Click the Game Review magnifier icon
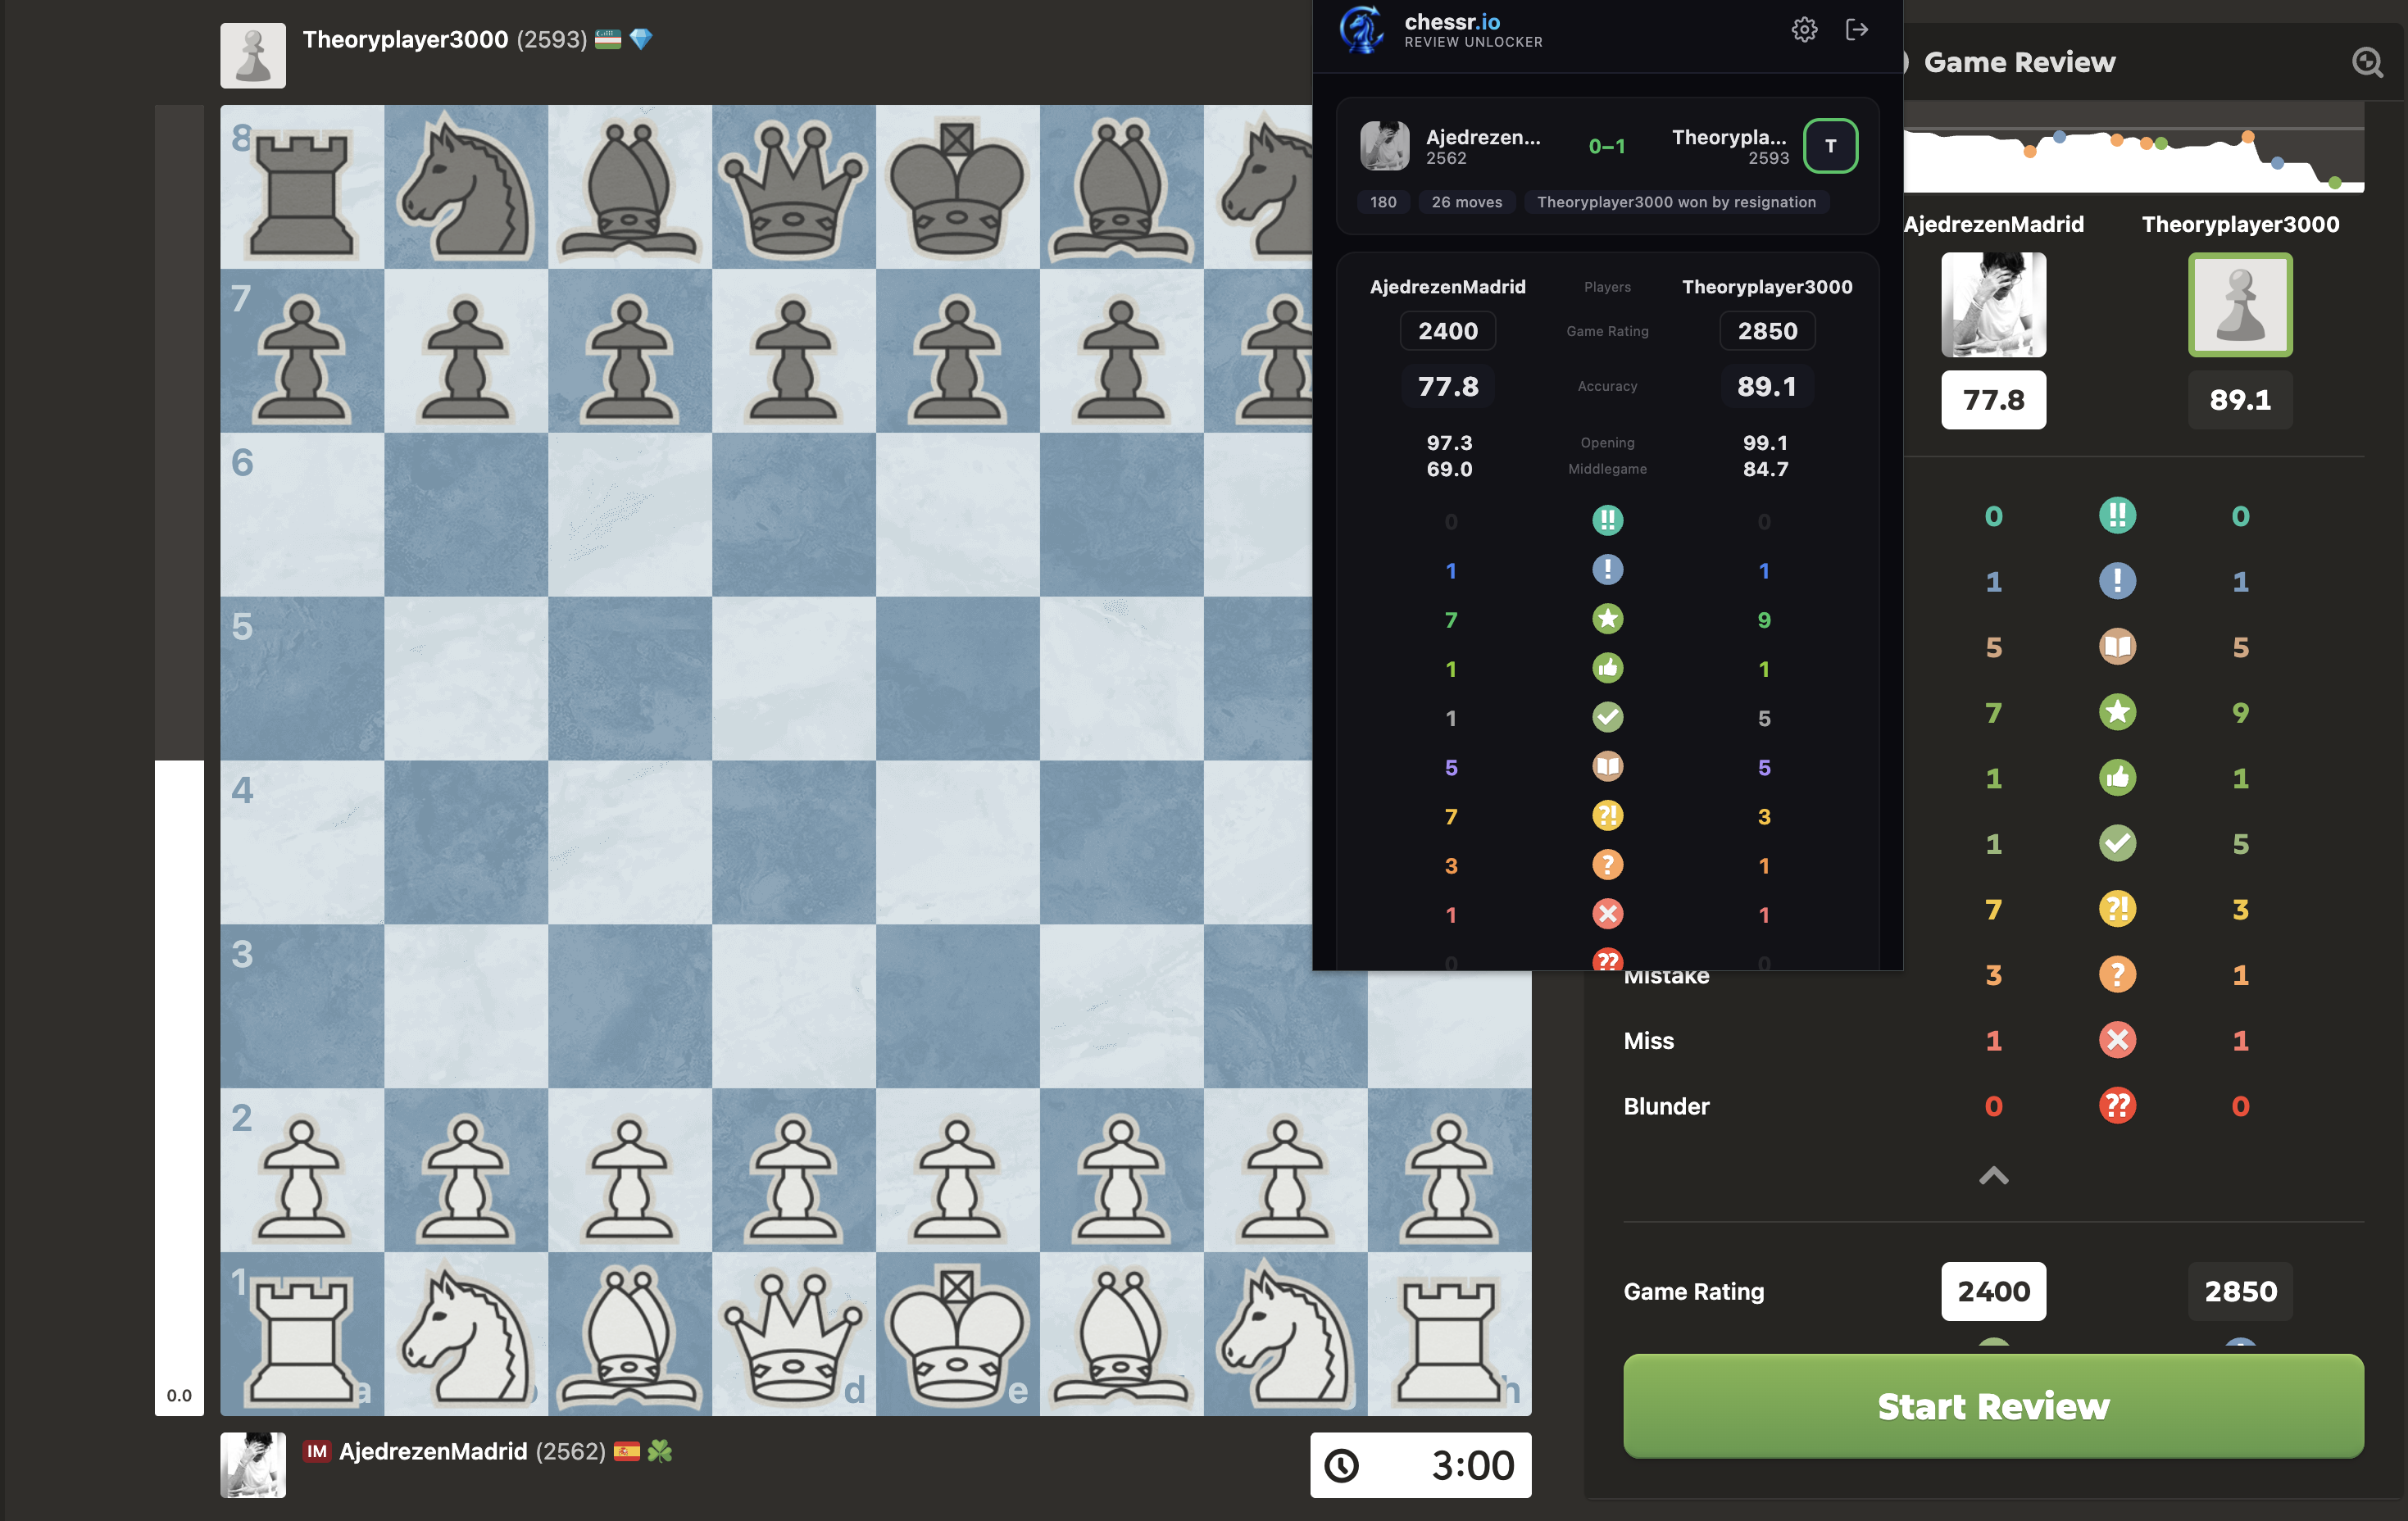The width and height of the screenshot is (2408, 1521). click(2367, 62)
